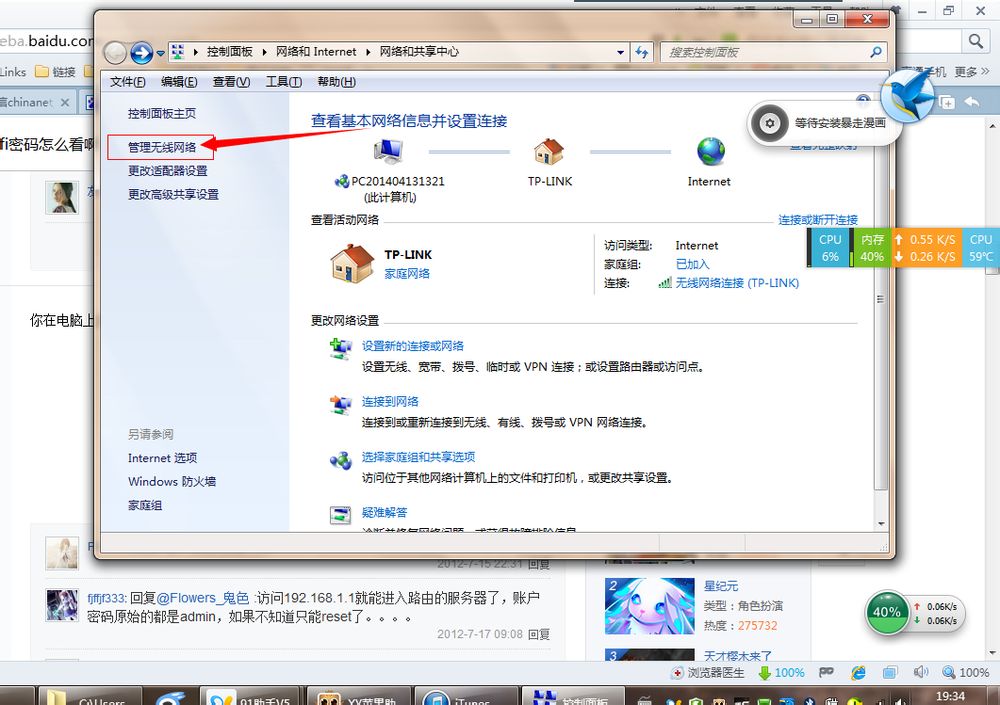Click the Forward navigation arrow in Control Panel

[x=142, y=53]
